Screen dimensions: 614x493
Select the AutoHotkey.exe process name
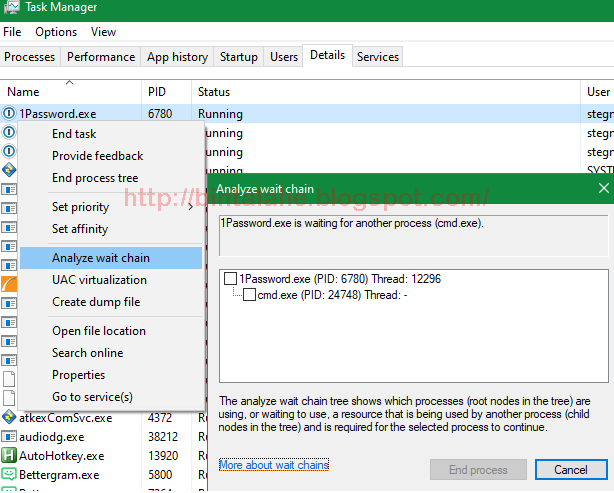(x=61, y=456)
